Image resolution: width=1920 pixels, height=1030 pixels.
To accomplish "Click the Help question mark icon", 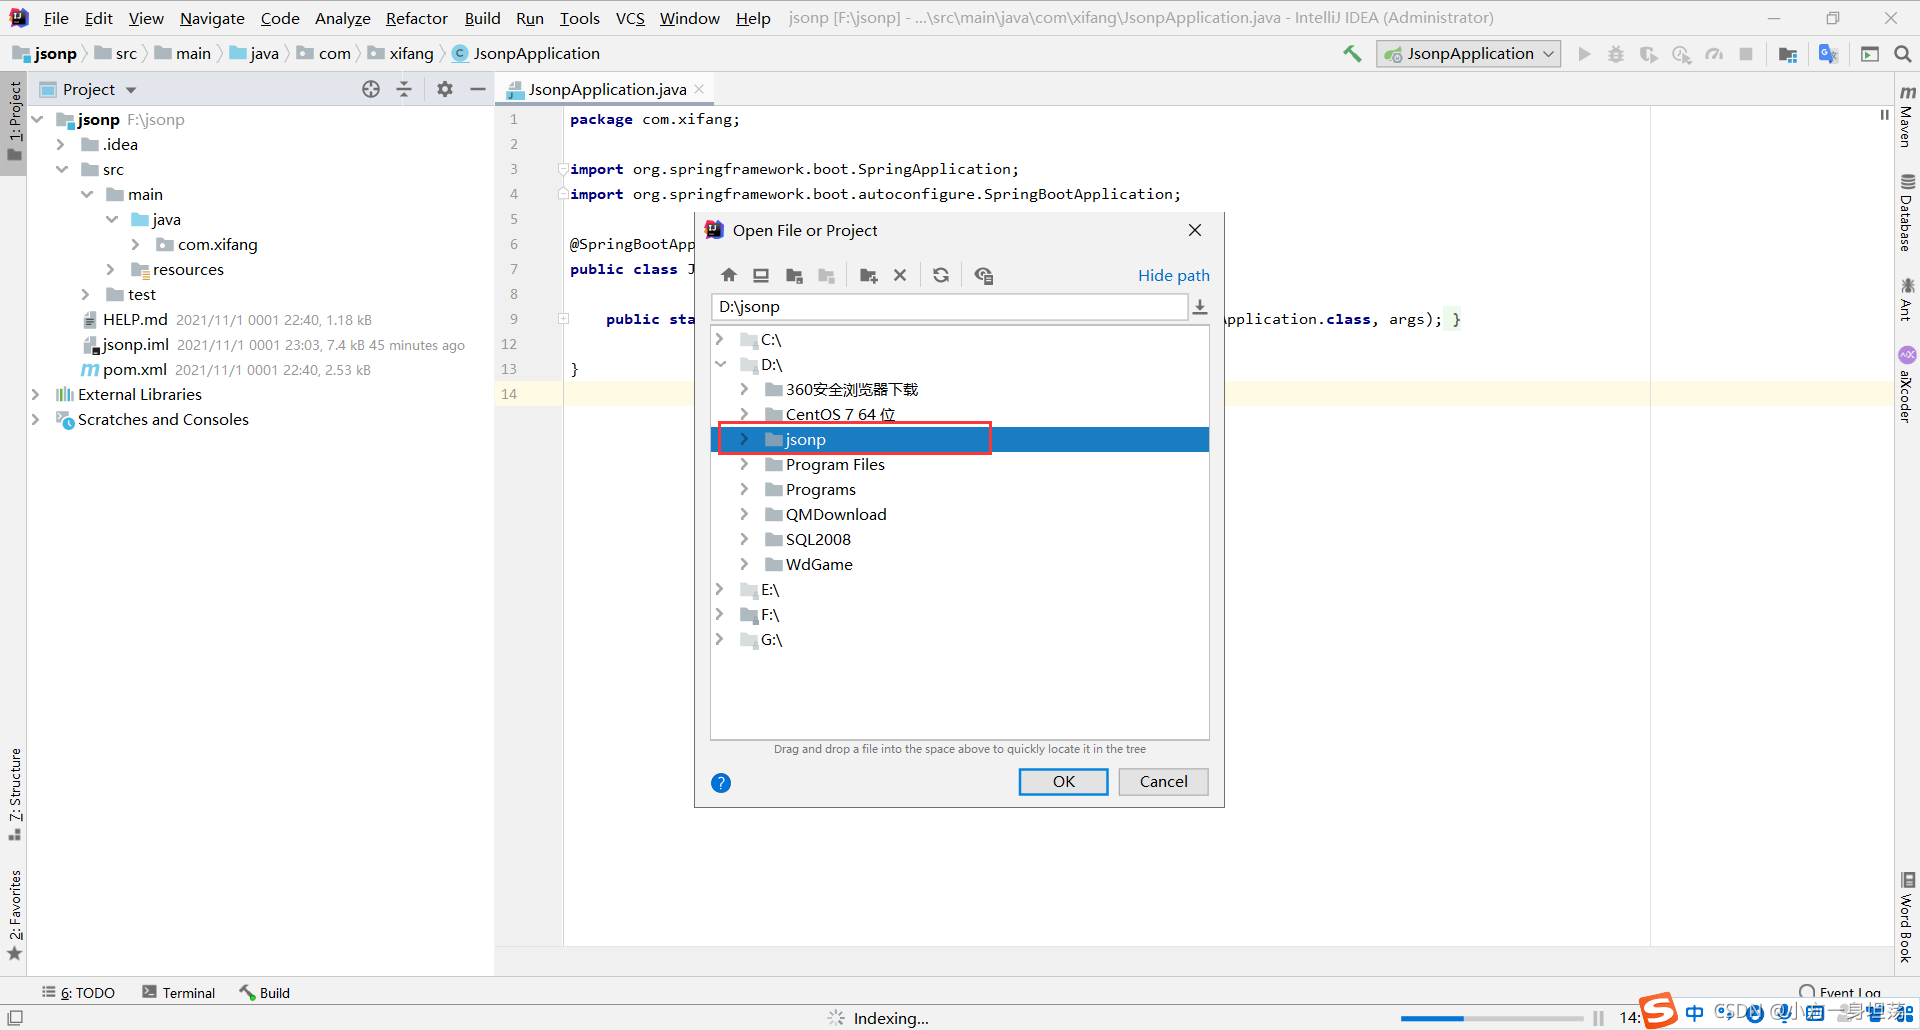I will [x=721, y=783].
